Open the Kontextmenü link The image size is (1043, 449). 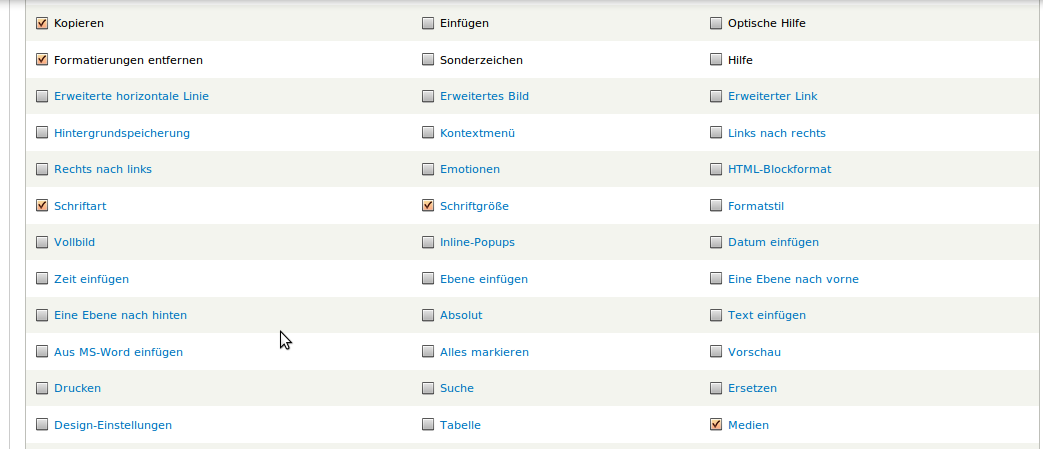tap(477, 133)
